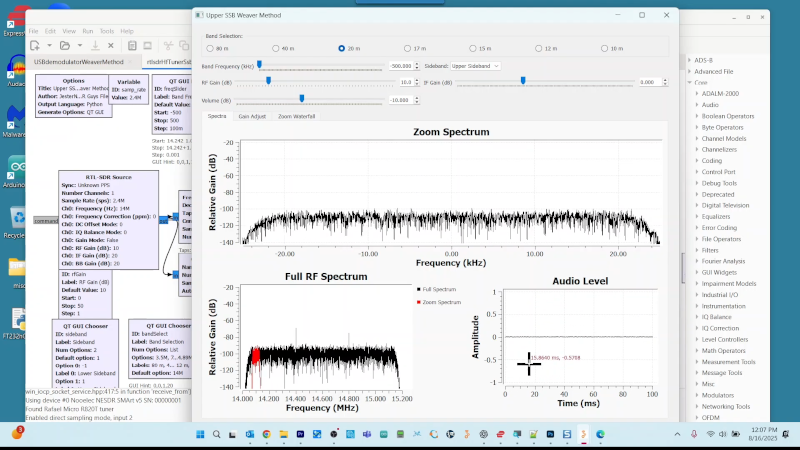Image resolution: width=800 pixels, height=450 pixels.
Task: Click the Save download-arrow icon
Action: pyautogui.click(x=94, y=45)
